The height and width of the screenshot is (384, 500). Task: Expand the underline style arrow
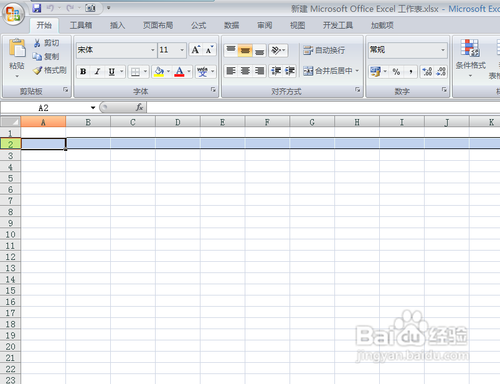tap(122, 71)
